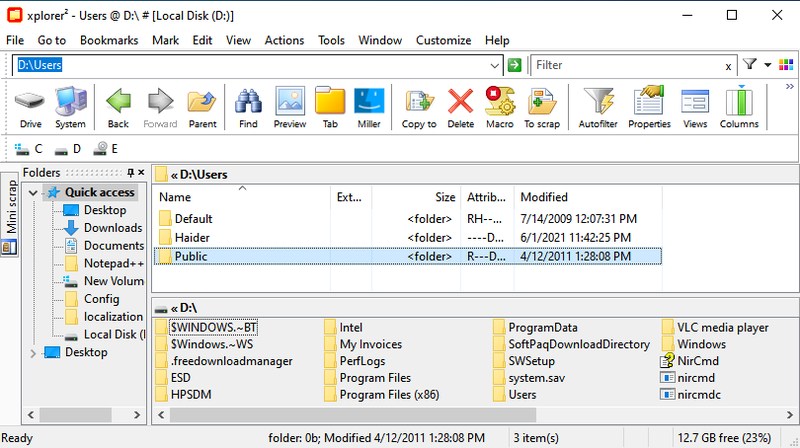Collapse the Quick access tree node
This screenshot has width=800, height=448.
click(x=34, y=192)
